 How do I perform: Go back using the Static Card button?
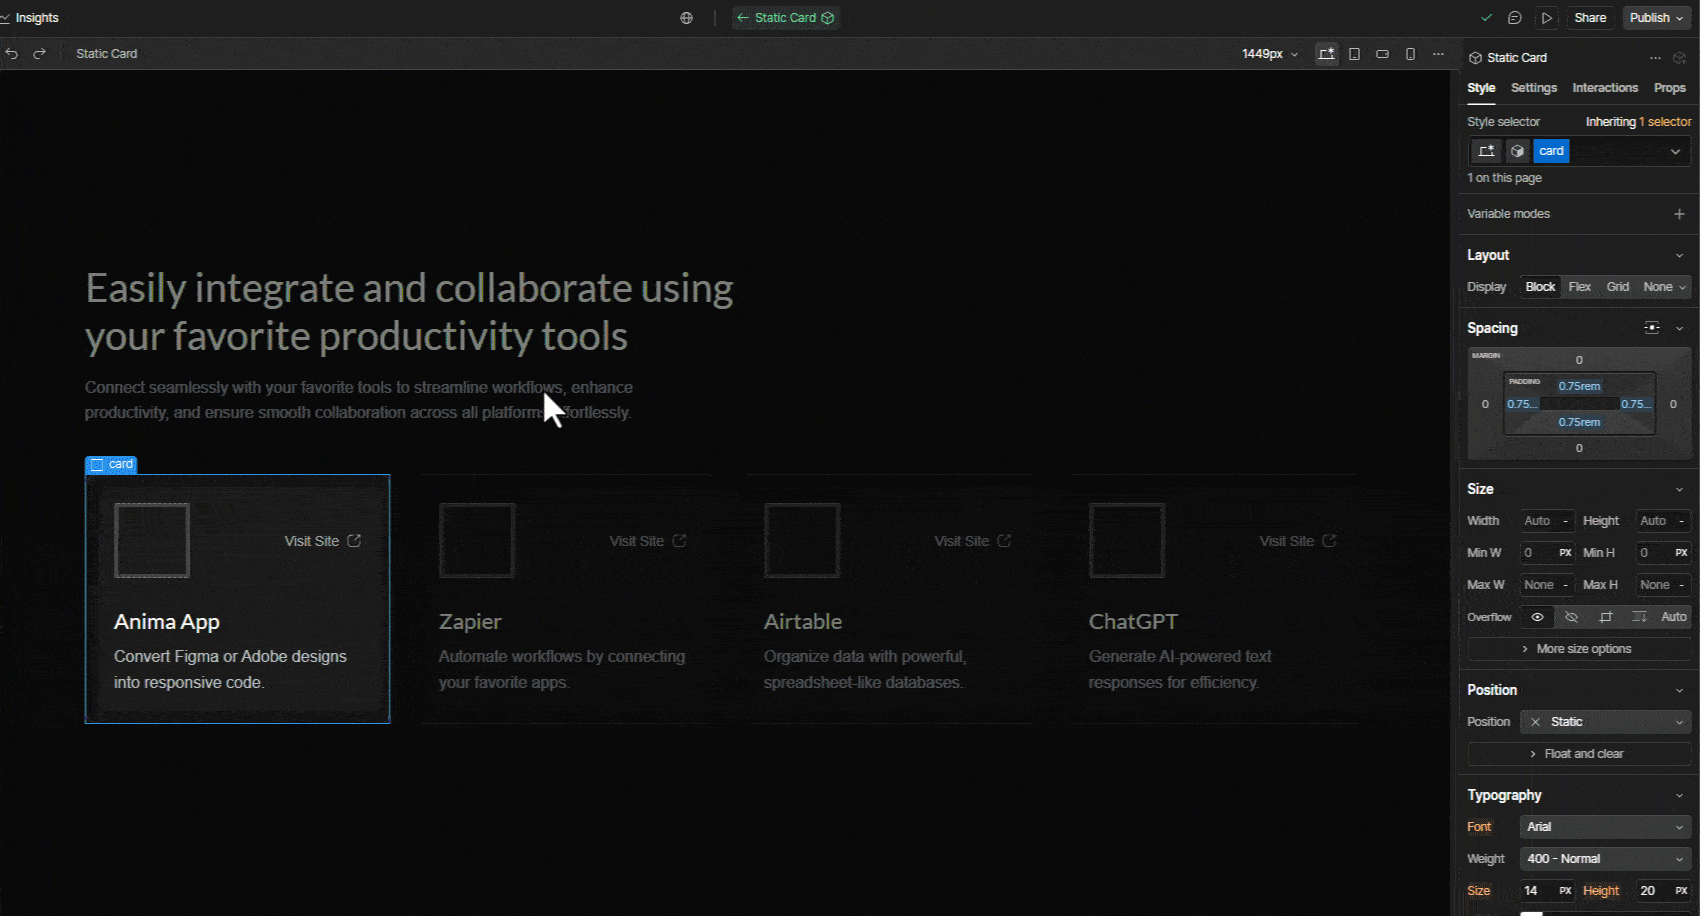(785, 18)
